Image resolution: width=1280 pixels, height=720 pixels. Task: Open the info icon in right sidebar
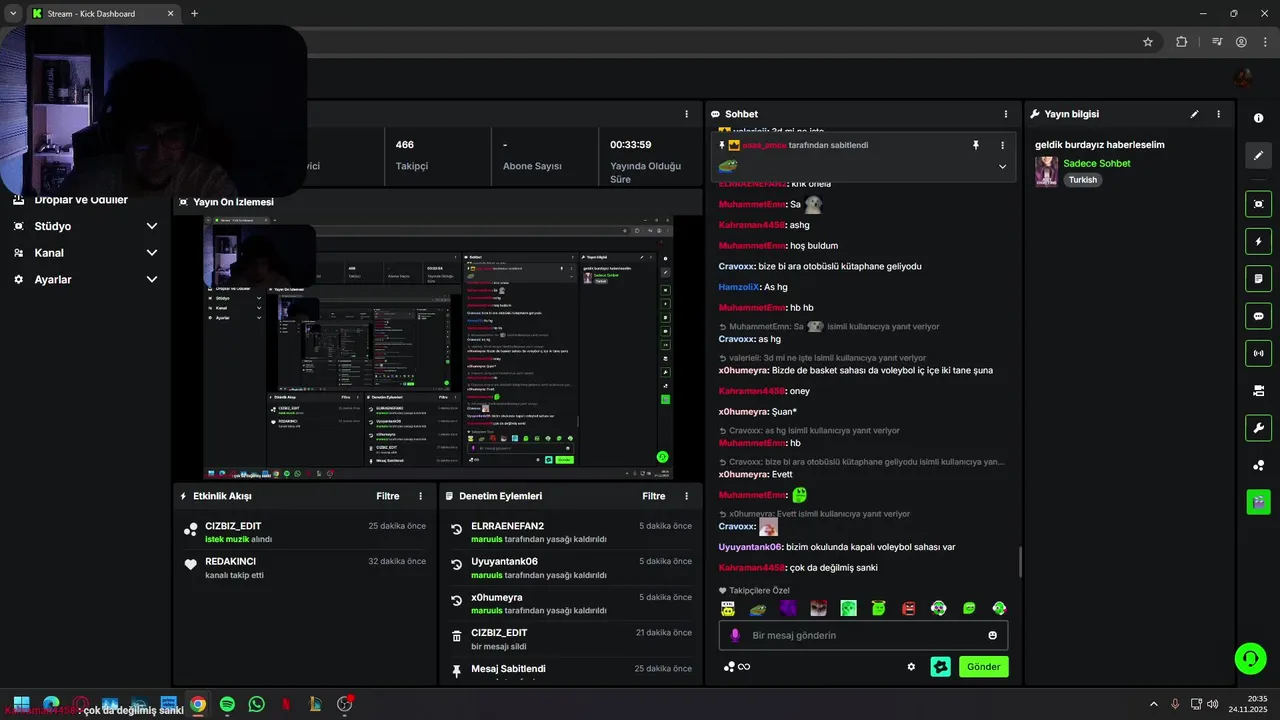pos(1258,118)
